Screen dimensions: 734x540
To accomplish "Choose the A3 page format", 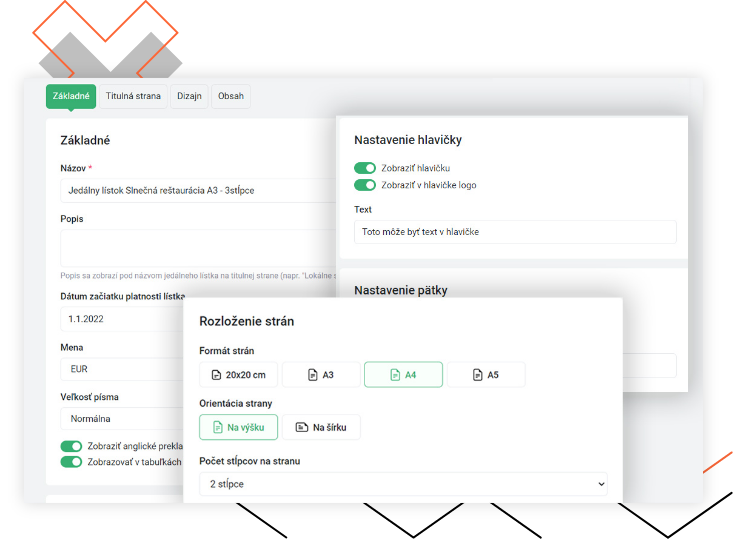I will (321, 375).
